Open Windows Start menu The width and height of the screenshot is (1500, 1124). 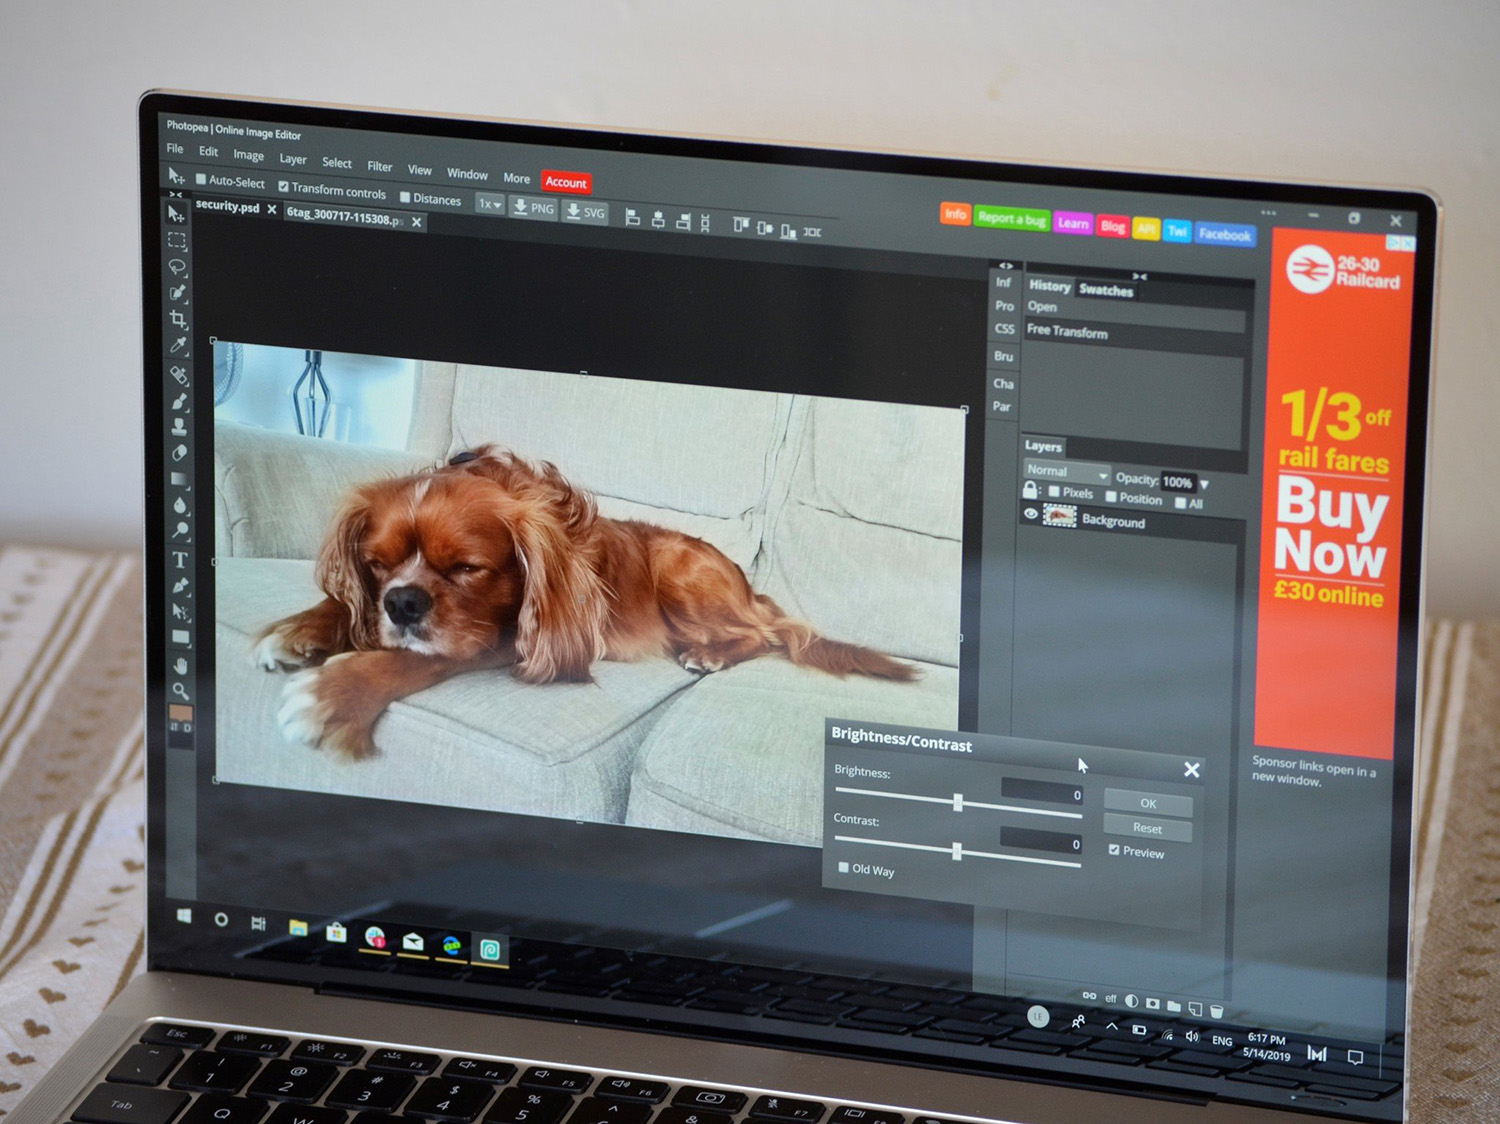(x=184, y=916)
